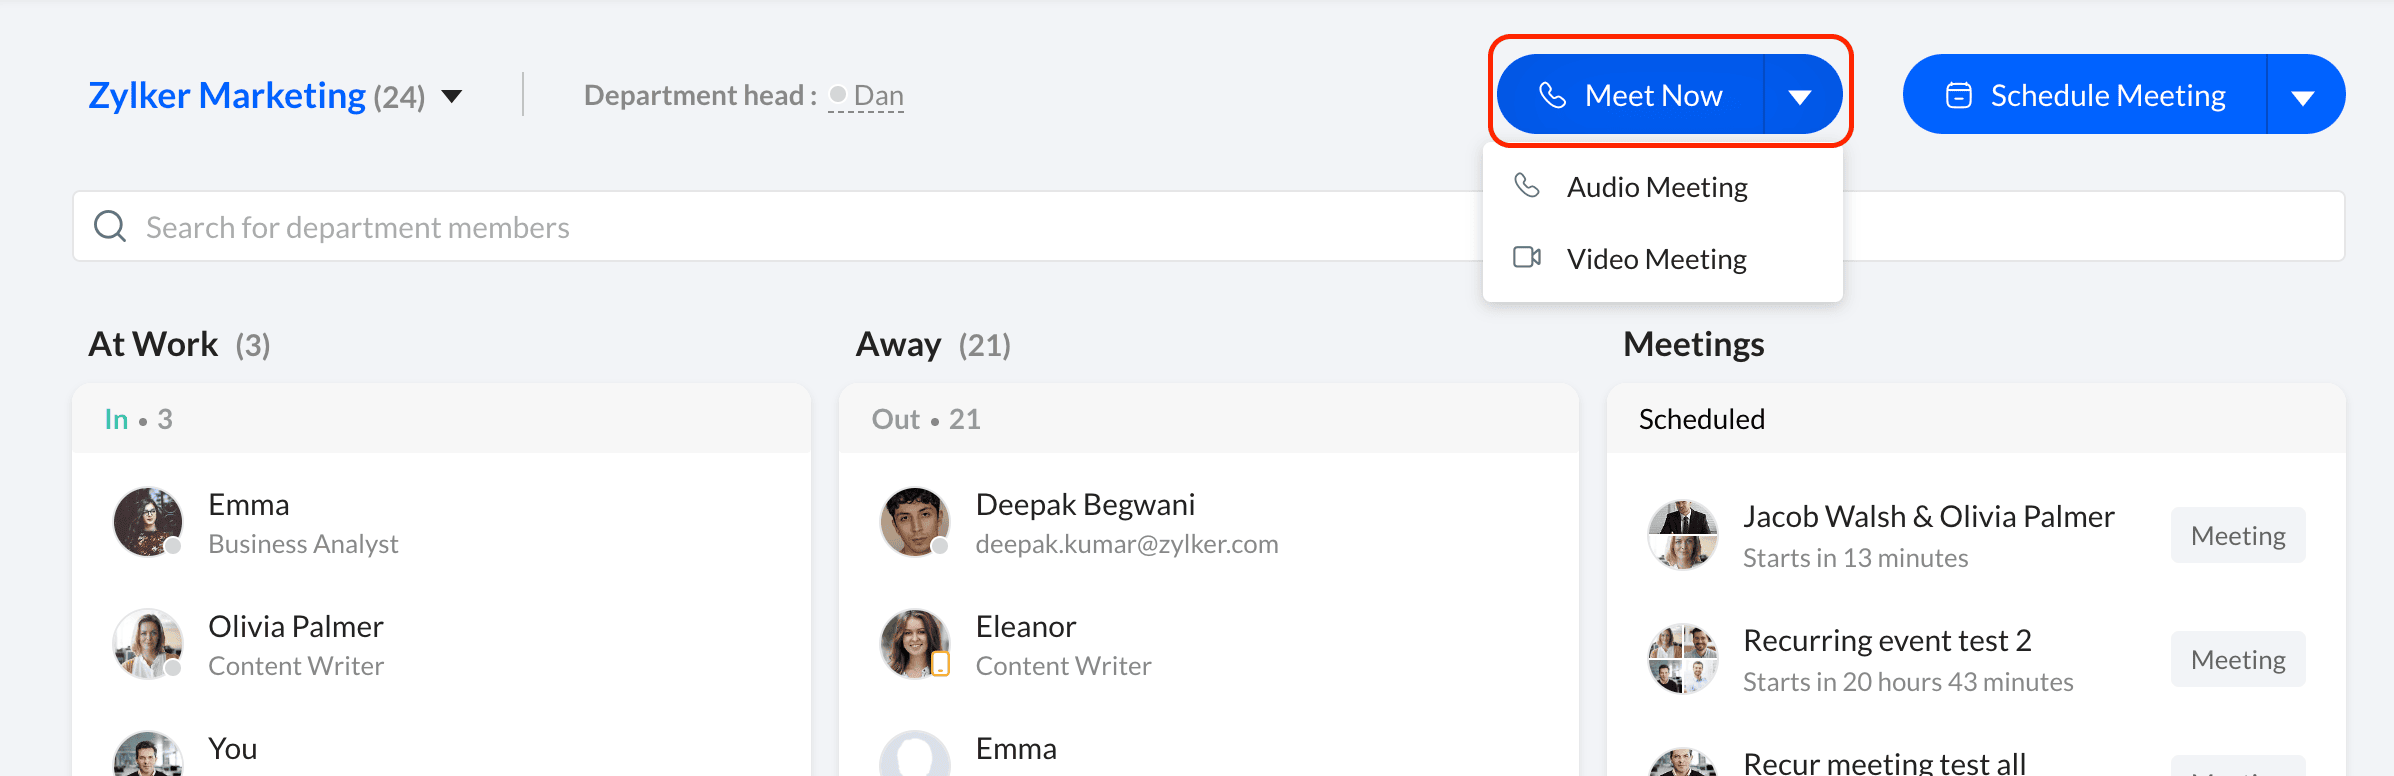
Task: Click the Video Meeting camera icon
Action: (x=1526, y=258)
